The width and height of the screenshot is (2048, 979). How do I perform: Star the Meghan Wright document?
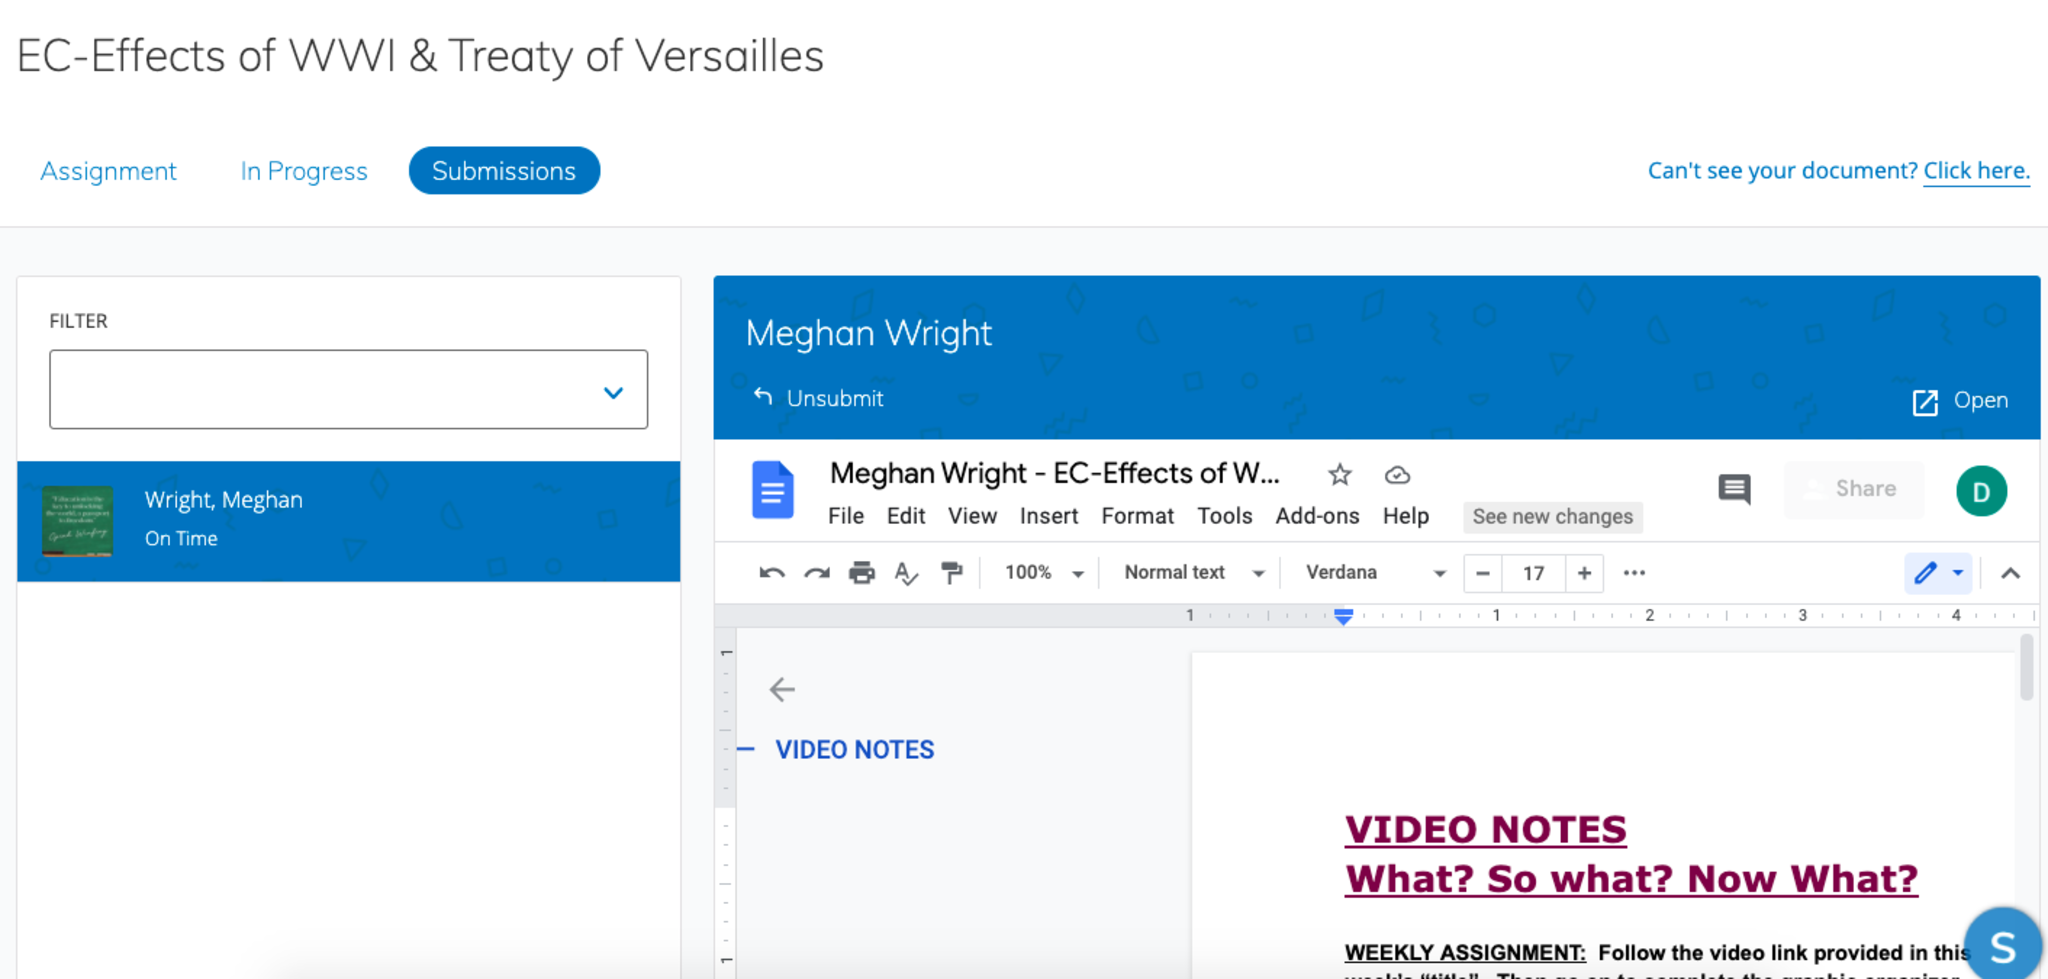click(x=1339, y=475)
